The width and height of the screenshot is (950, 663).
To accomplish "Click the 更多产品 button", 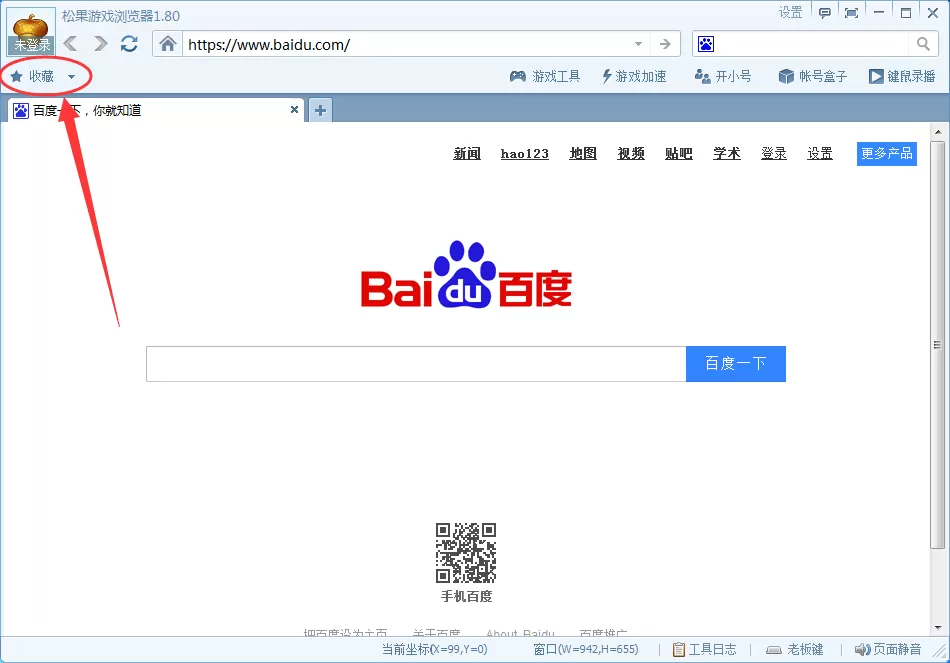I will tap(886, 154).
